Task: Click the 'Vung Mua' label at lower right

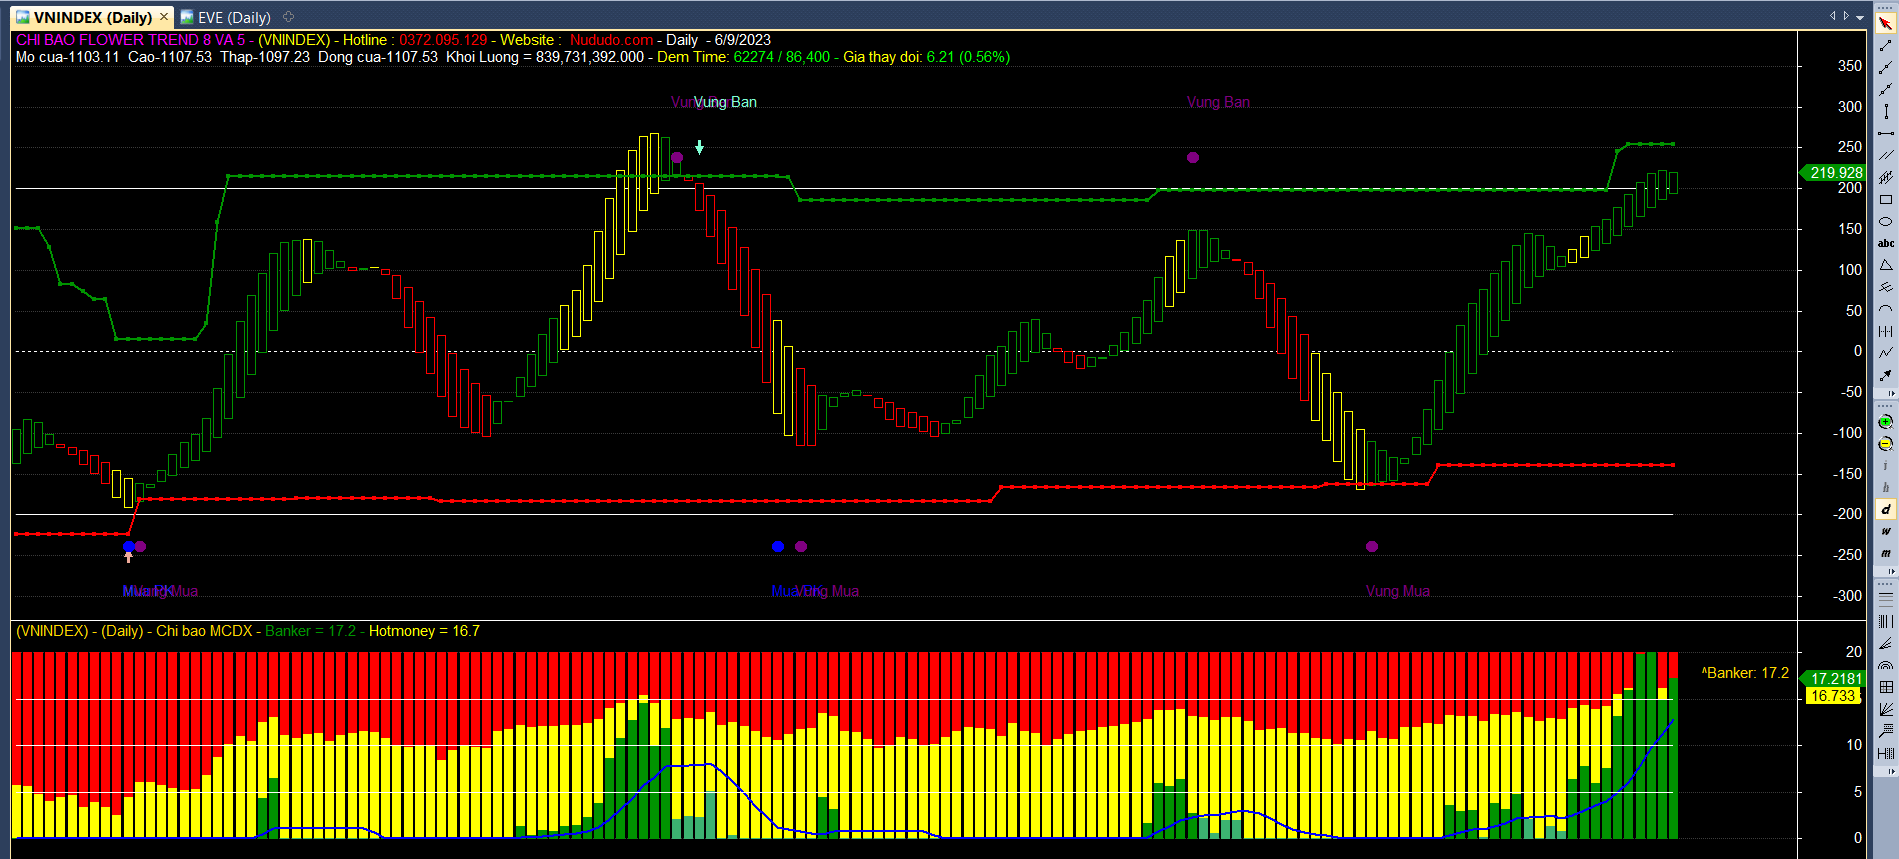Action: 1397,591
